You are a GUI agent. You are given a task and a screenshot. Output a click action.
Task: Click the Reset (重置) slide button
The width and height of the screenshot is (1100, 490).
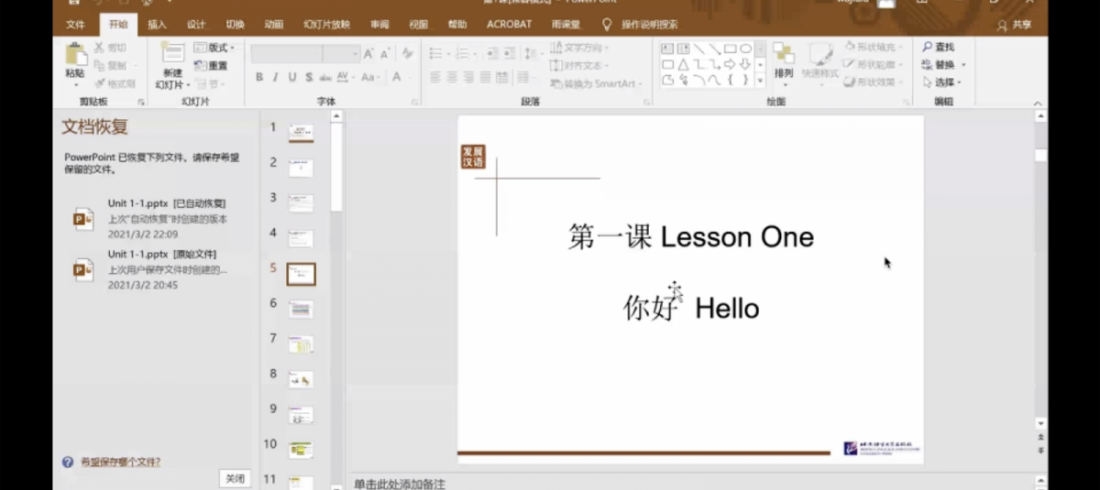click(x=210, y=65)
